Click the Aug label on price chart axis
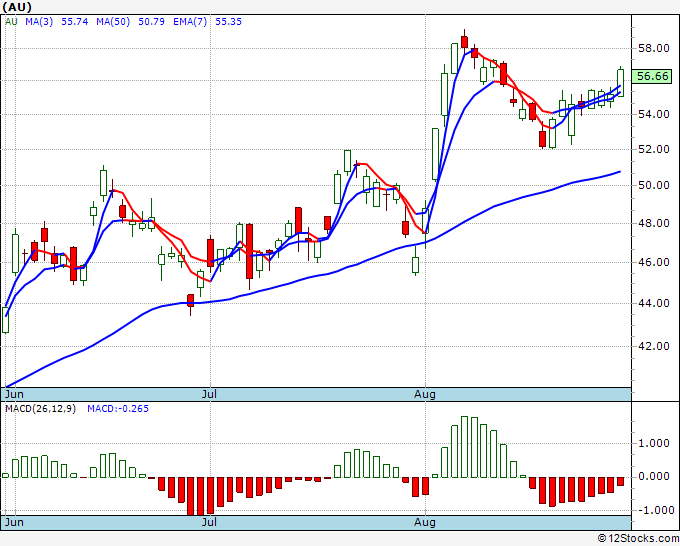Screen dimensions: 680x546 [x=425, y=394]
